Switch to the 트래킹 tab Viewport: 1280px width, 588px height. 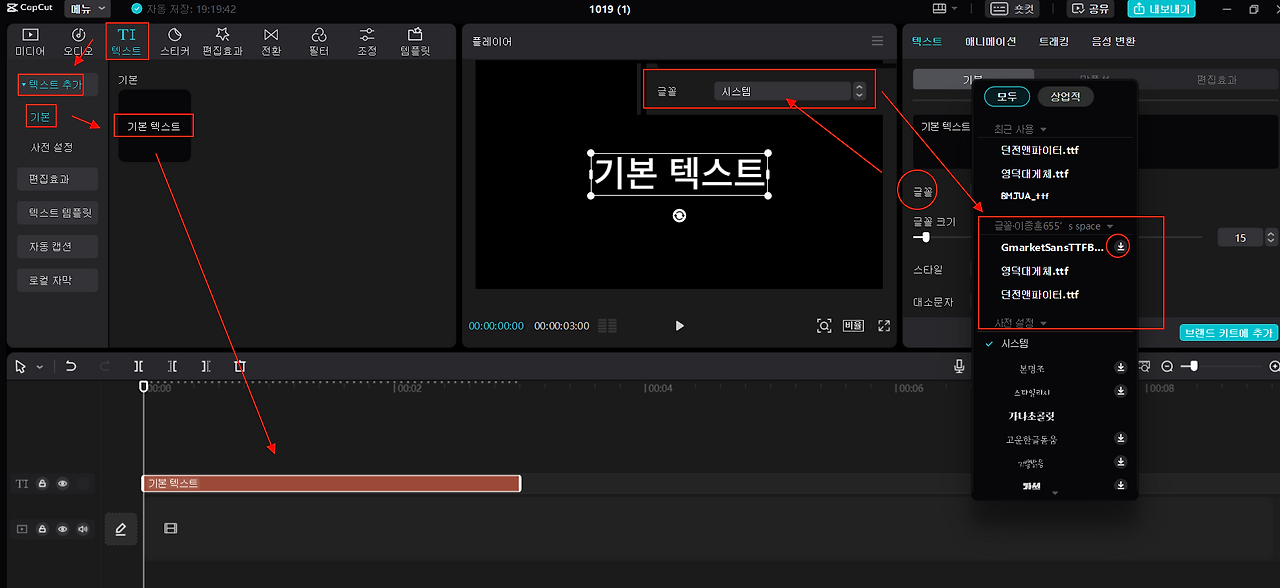coord(1053,41)
